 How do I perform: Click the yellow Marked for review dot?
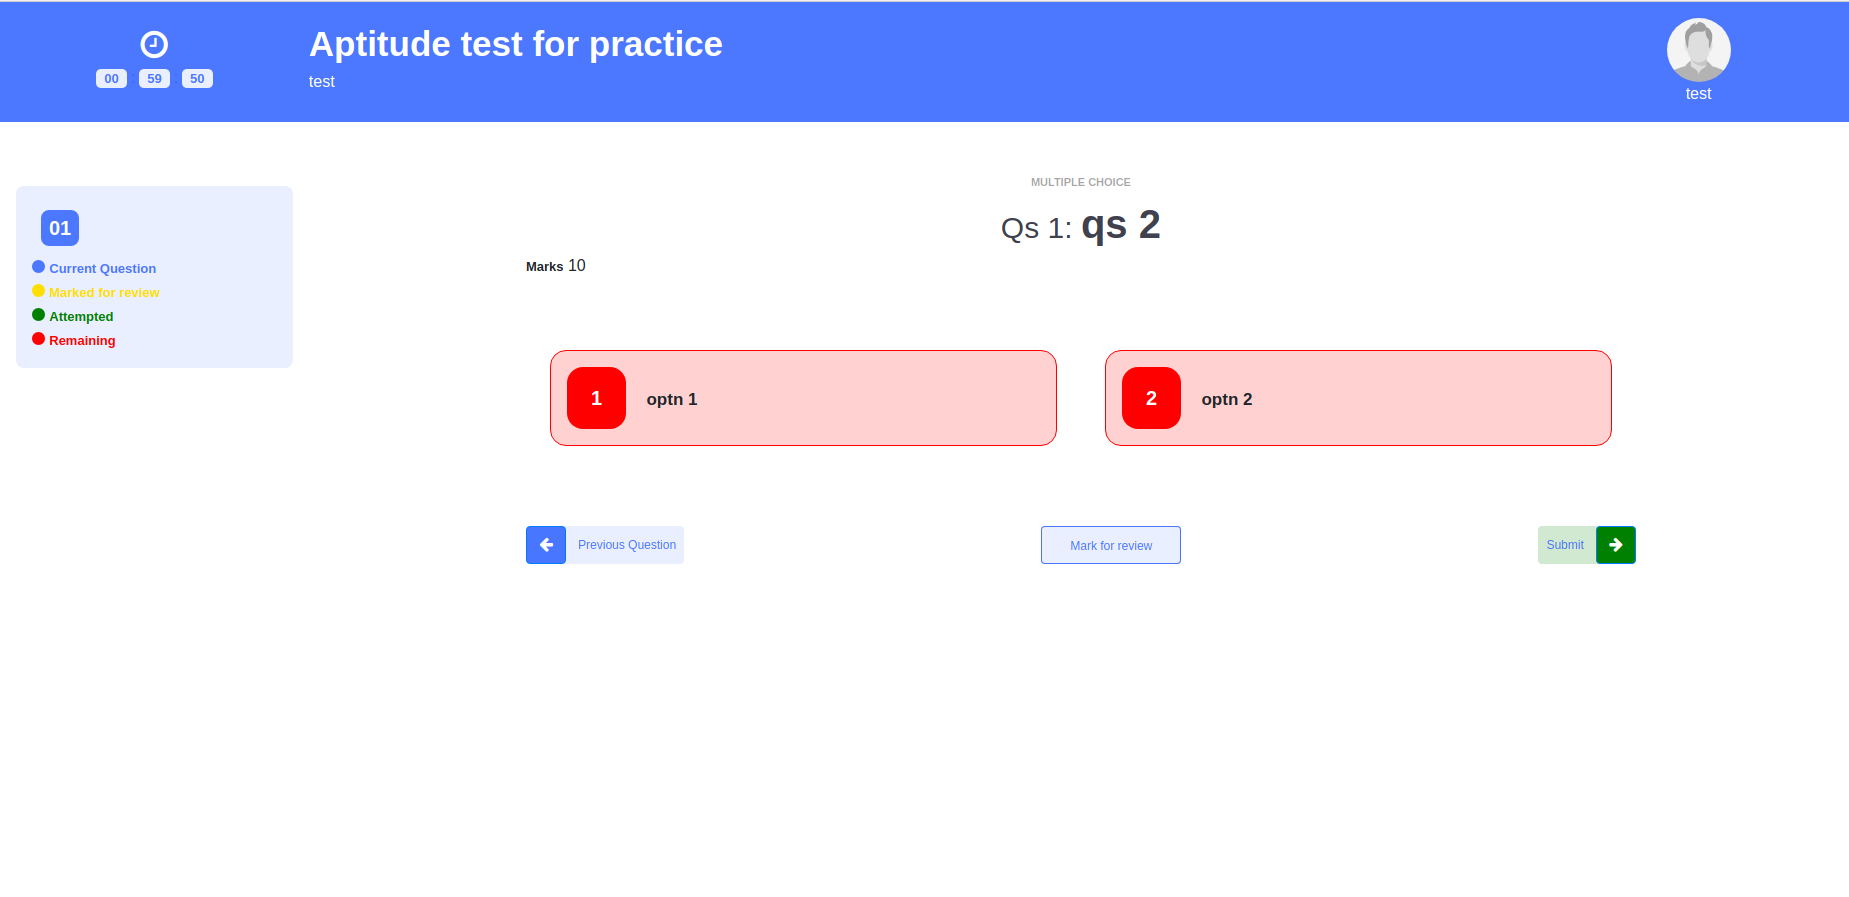point(38,290)
